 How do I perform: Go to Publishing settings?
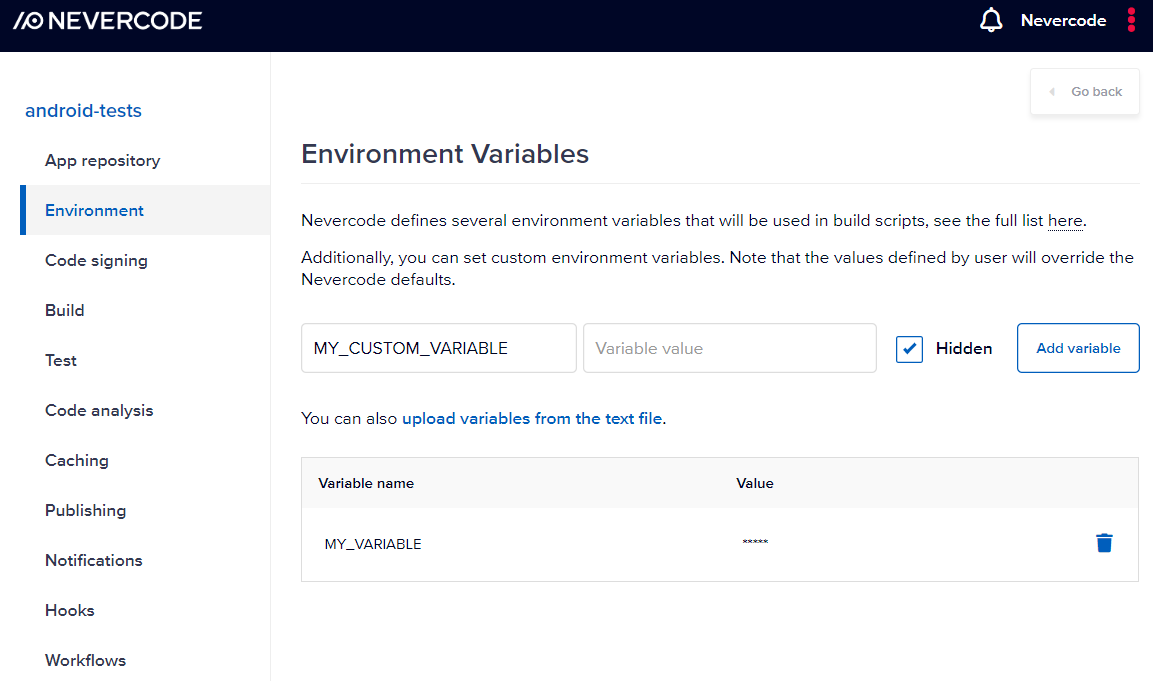(86, 510)
